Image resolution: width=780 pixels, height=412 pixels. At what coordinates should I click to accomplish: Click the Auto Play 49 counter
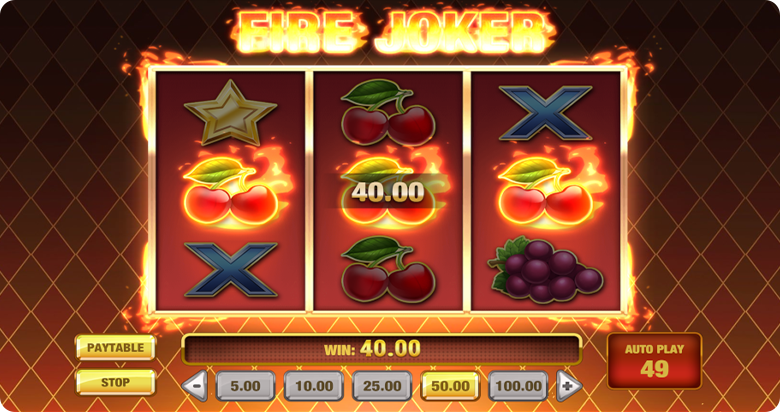tap(654, 361)
